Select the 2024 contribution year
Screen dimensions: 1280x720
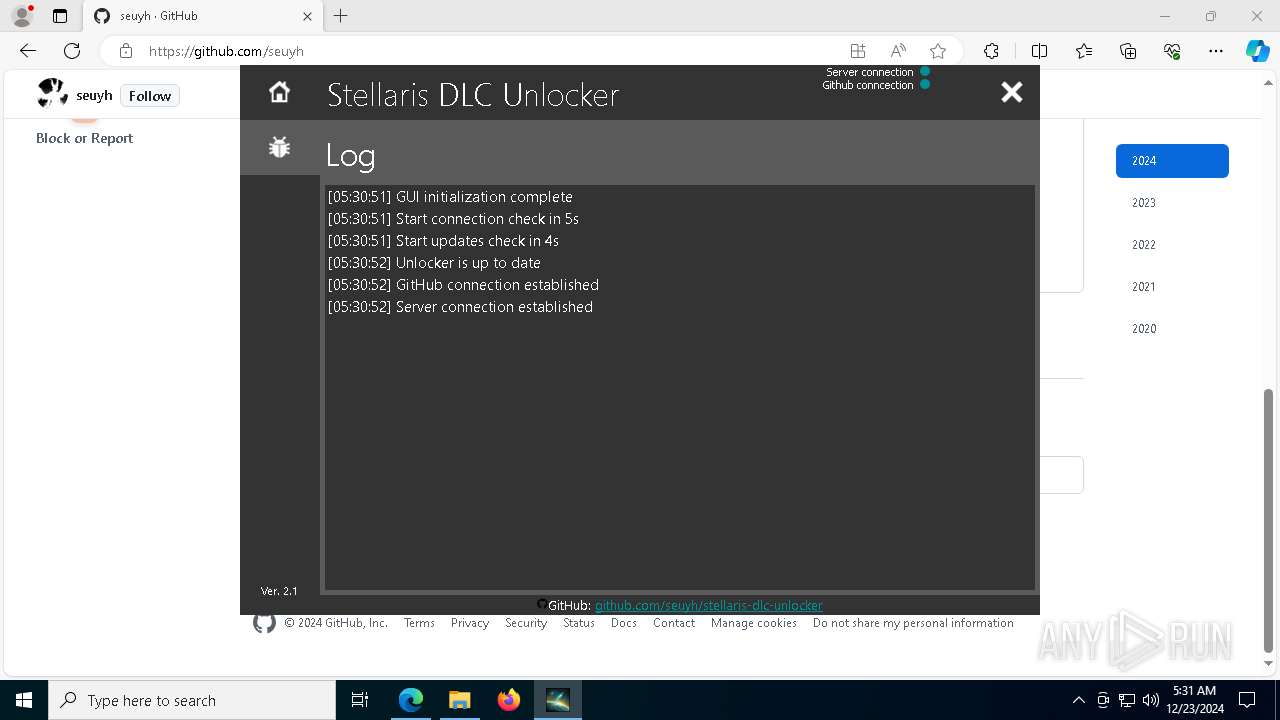pyautogui.click(x=1172, y=161)
